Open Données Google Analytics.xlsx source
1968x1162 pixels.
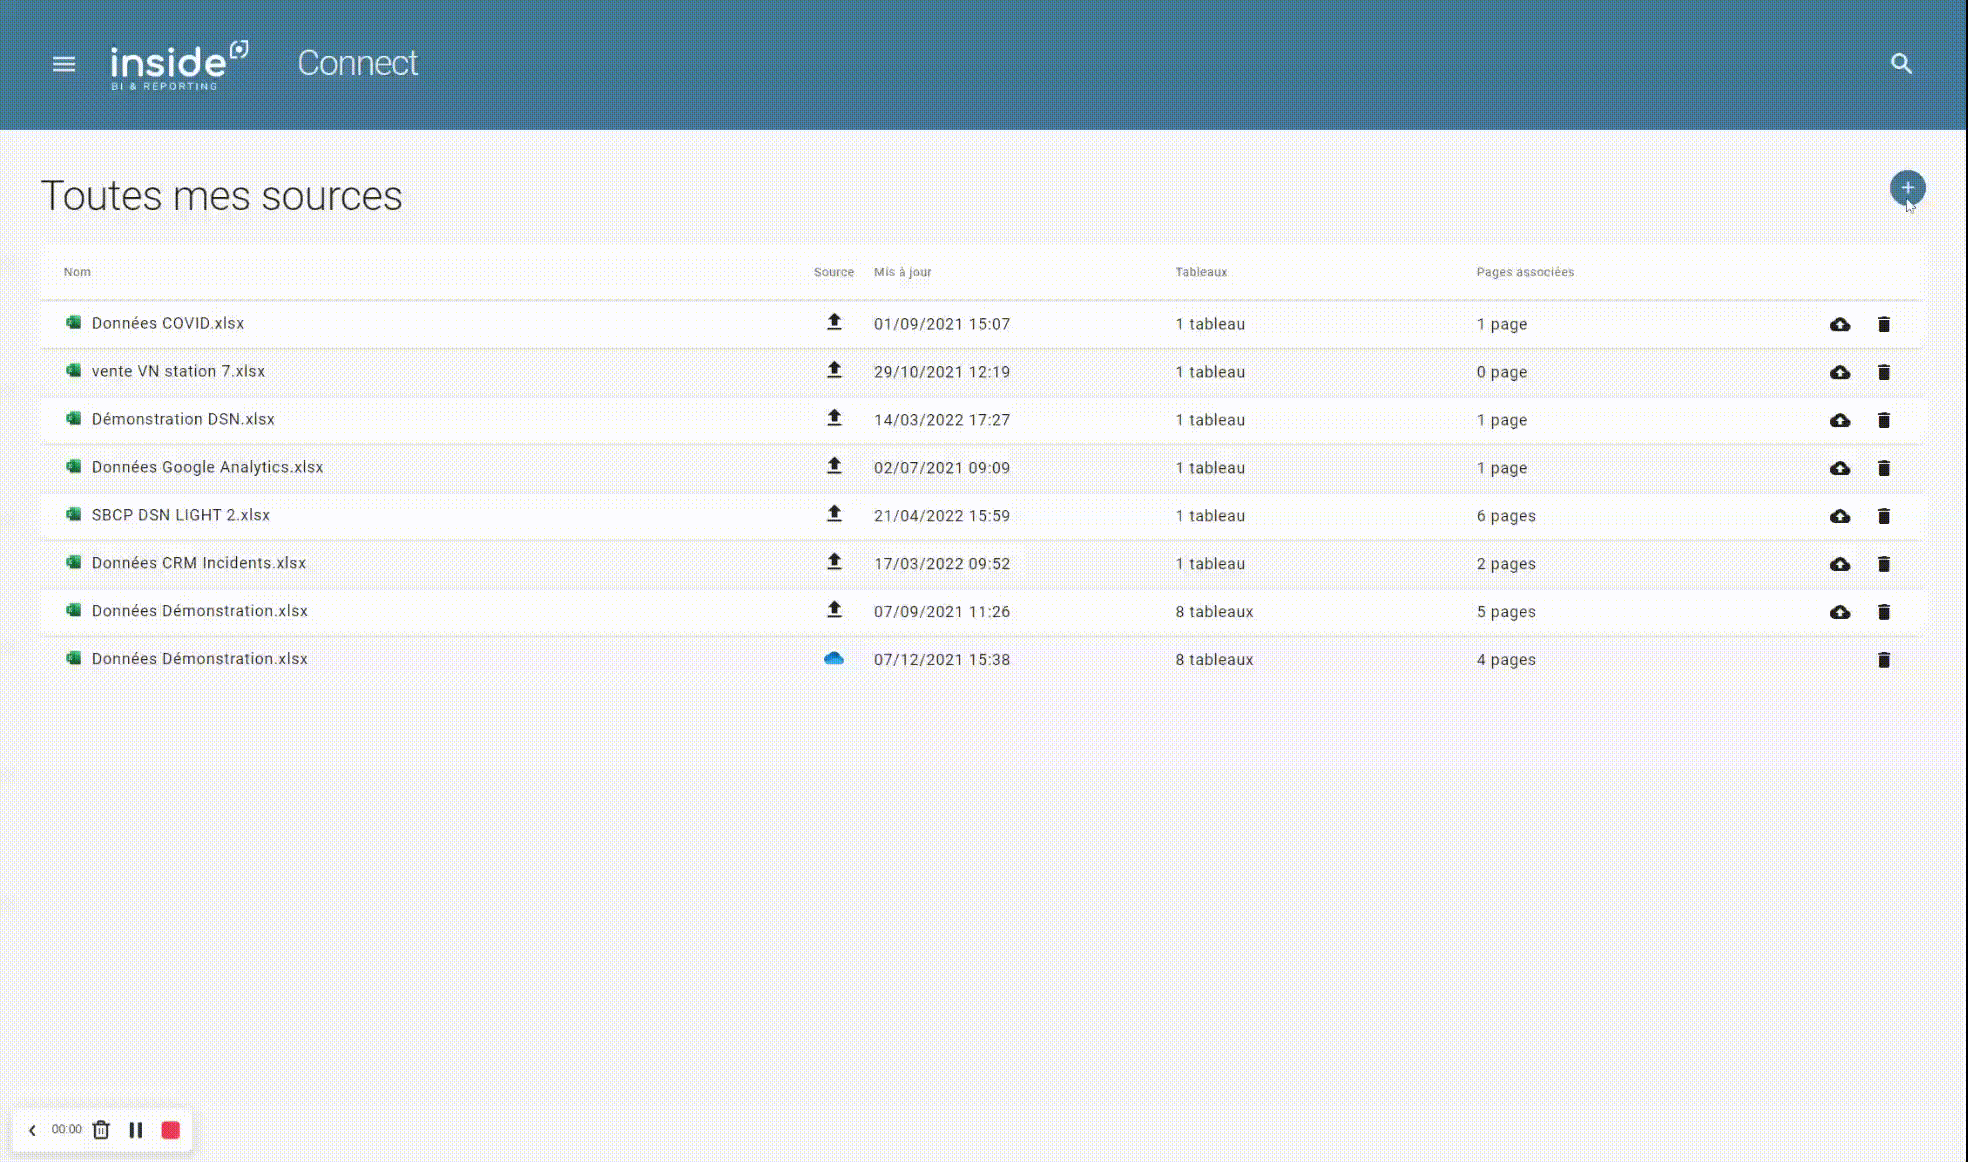tap(207, 467)
